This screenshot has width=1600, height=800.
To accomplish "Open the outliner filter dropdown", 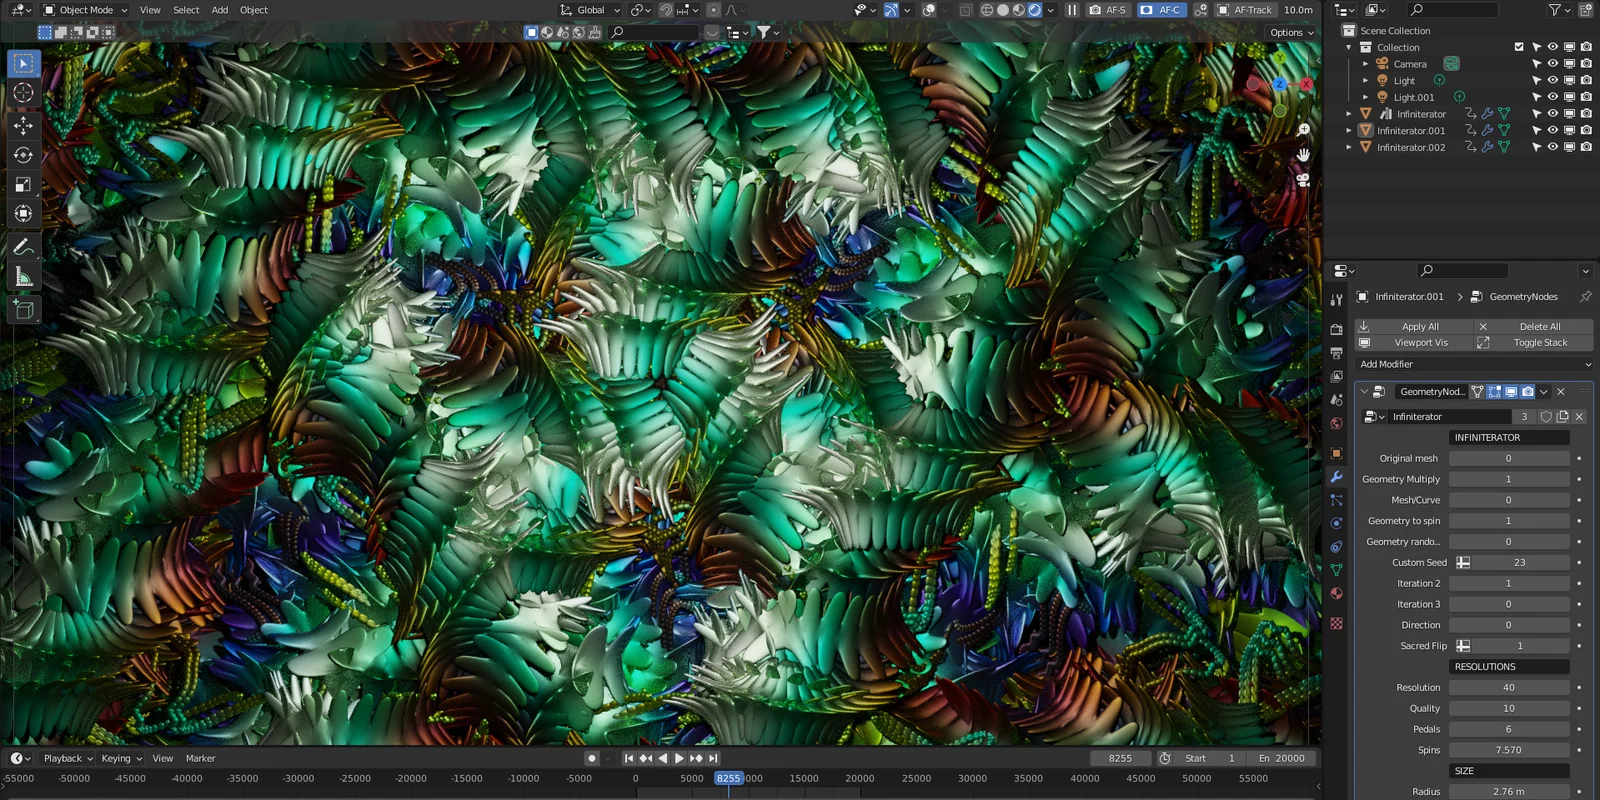I will click(x=1559, y=10).
